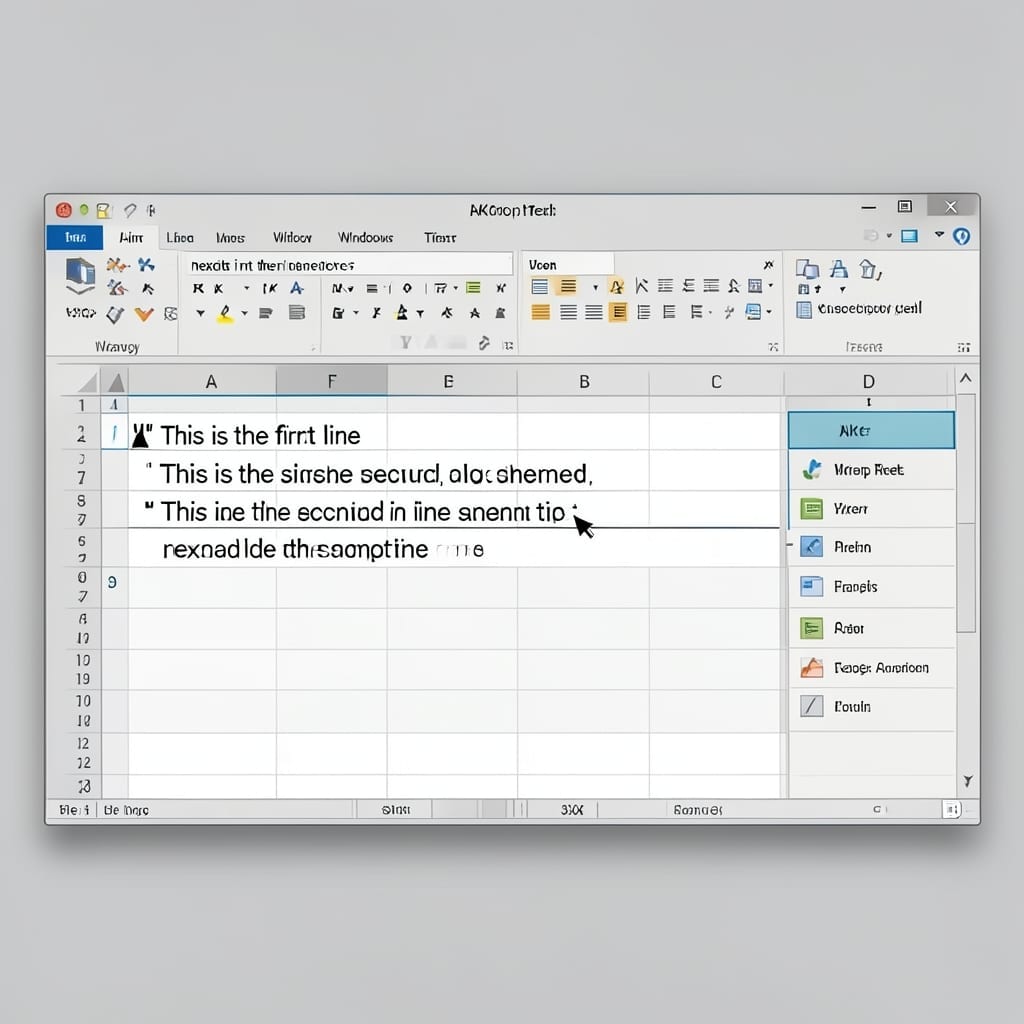Click the large blue clipboard icon in first ribbon group

pos(80,274)
